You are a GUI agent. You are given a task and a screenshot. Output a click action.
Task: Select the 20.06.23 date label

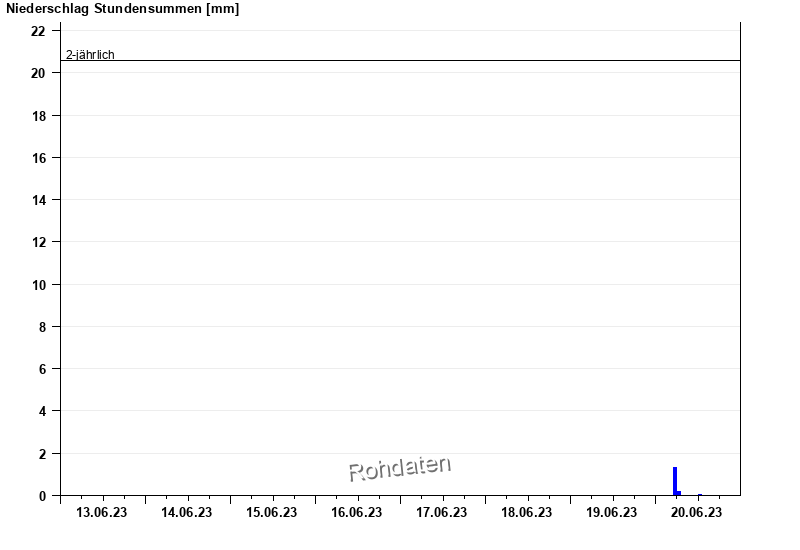tap(697, 513)
